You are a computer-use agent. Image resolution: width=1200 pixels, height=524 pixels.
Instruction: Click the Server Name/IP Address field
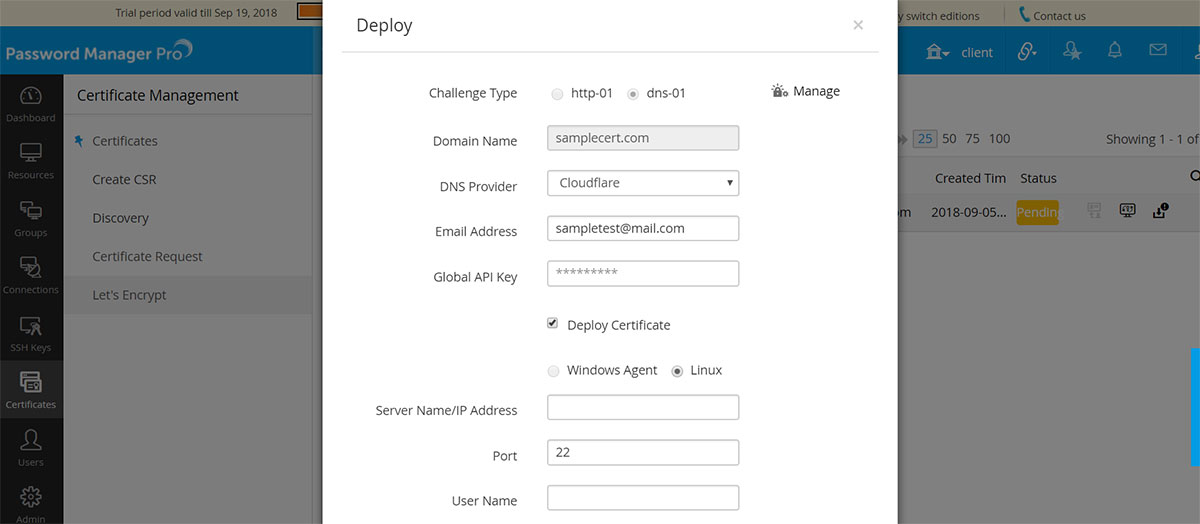coord(642,408)
